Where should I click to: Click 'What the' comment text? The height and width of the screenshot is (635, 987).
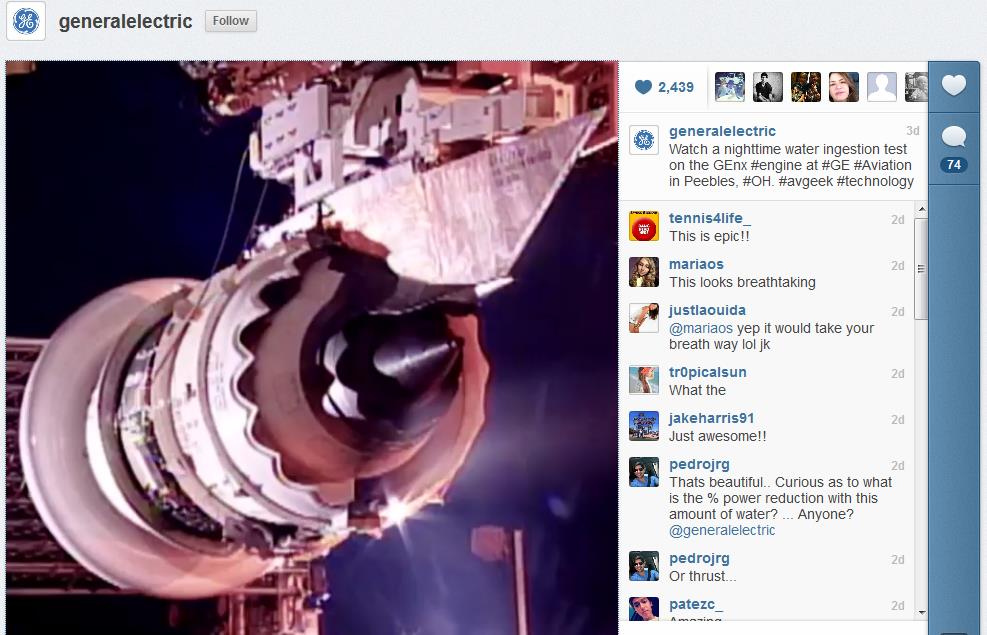(x=697, y=390)
